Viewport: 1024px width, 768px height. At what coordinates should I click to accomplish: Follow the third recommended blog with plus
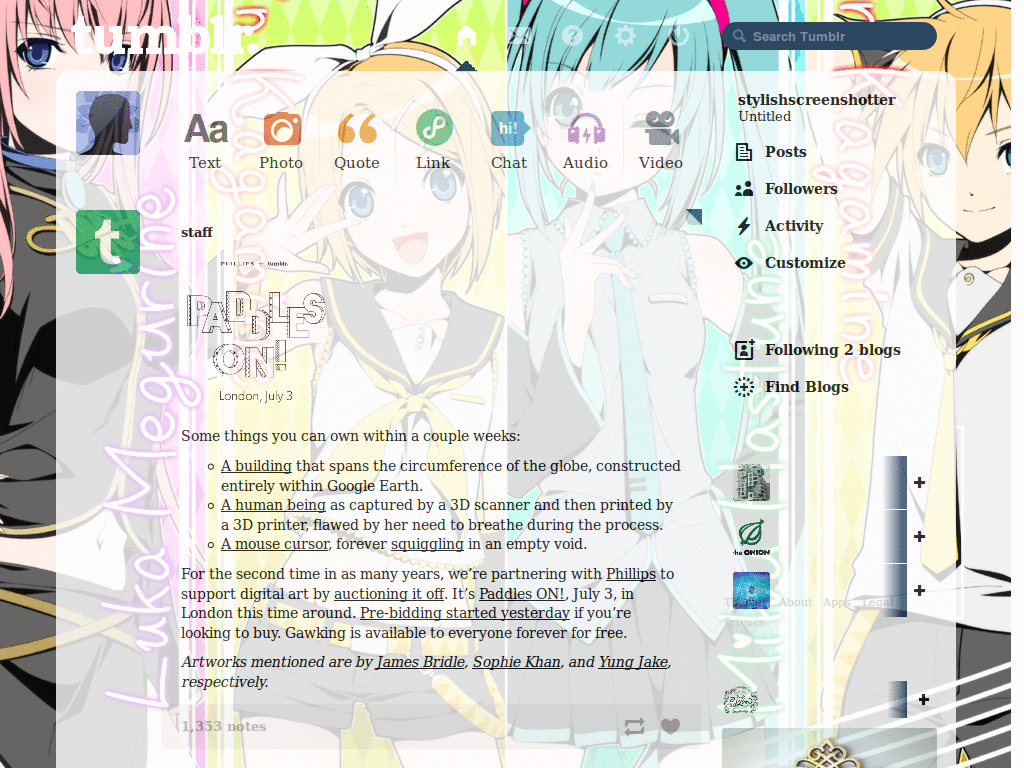[x=920, y=590]
